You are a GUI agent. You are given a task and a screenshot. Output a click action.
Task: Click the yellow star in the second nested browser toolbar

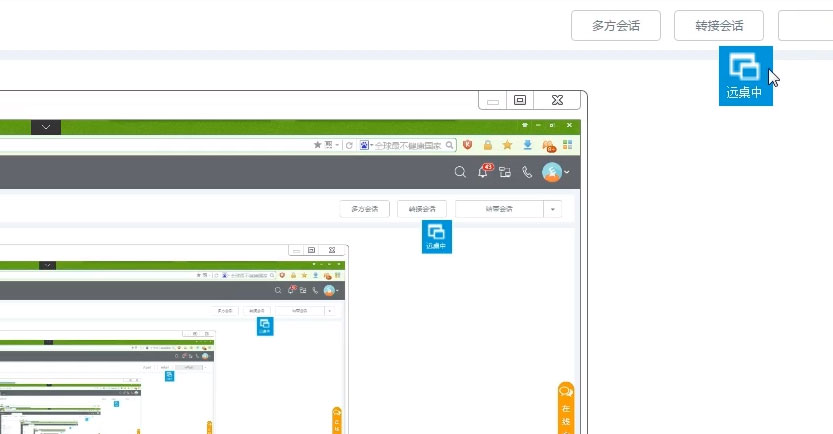tap(304, 275)
